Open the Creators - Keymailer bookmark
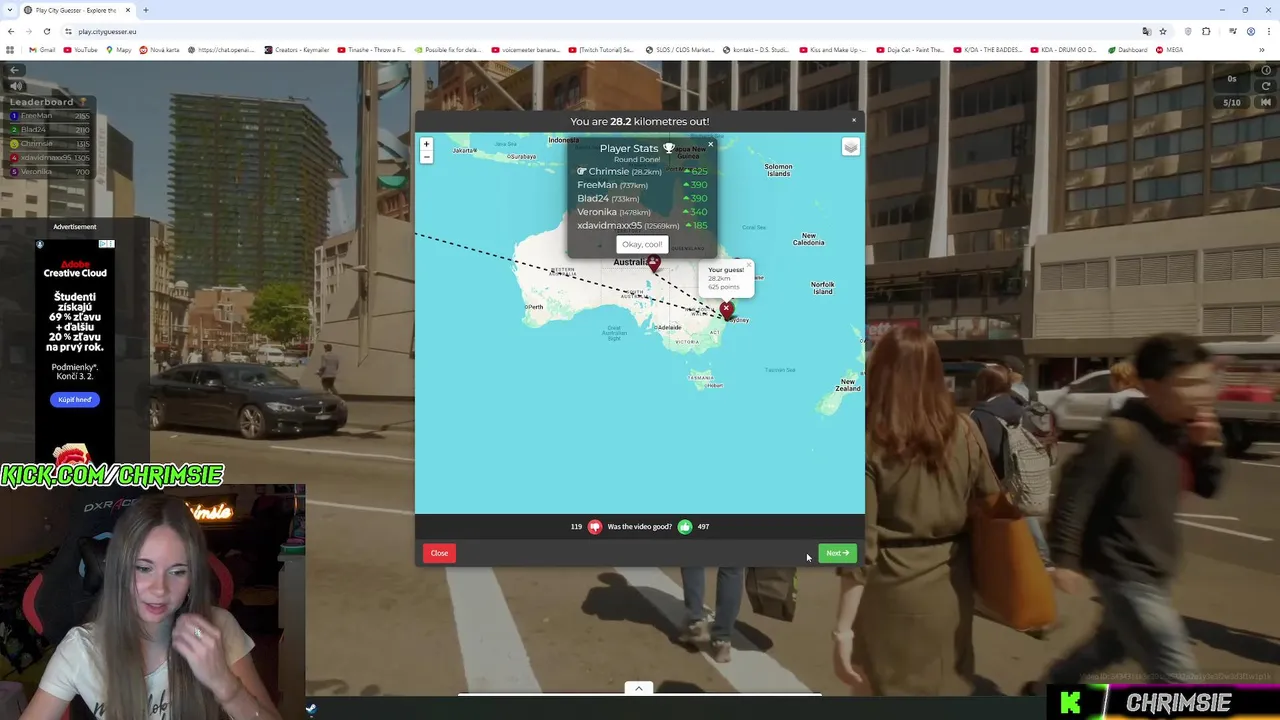The width and height of the screenshot is (1280, 720). tap(296, 50)
